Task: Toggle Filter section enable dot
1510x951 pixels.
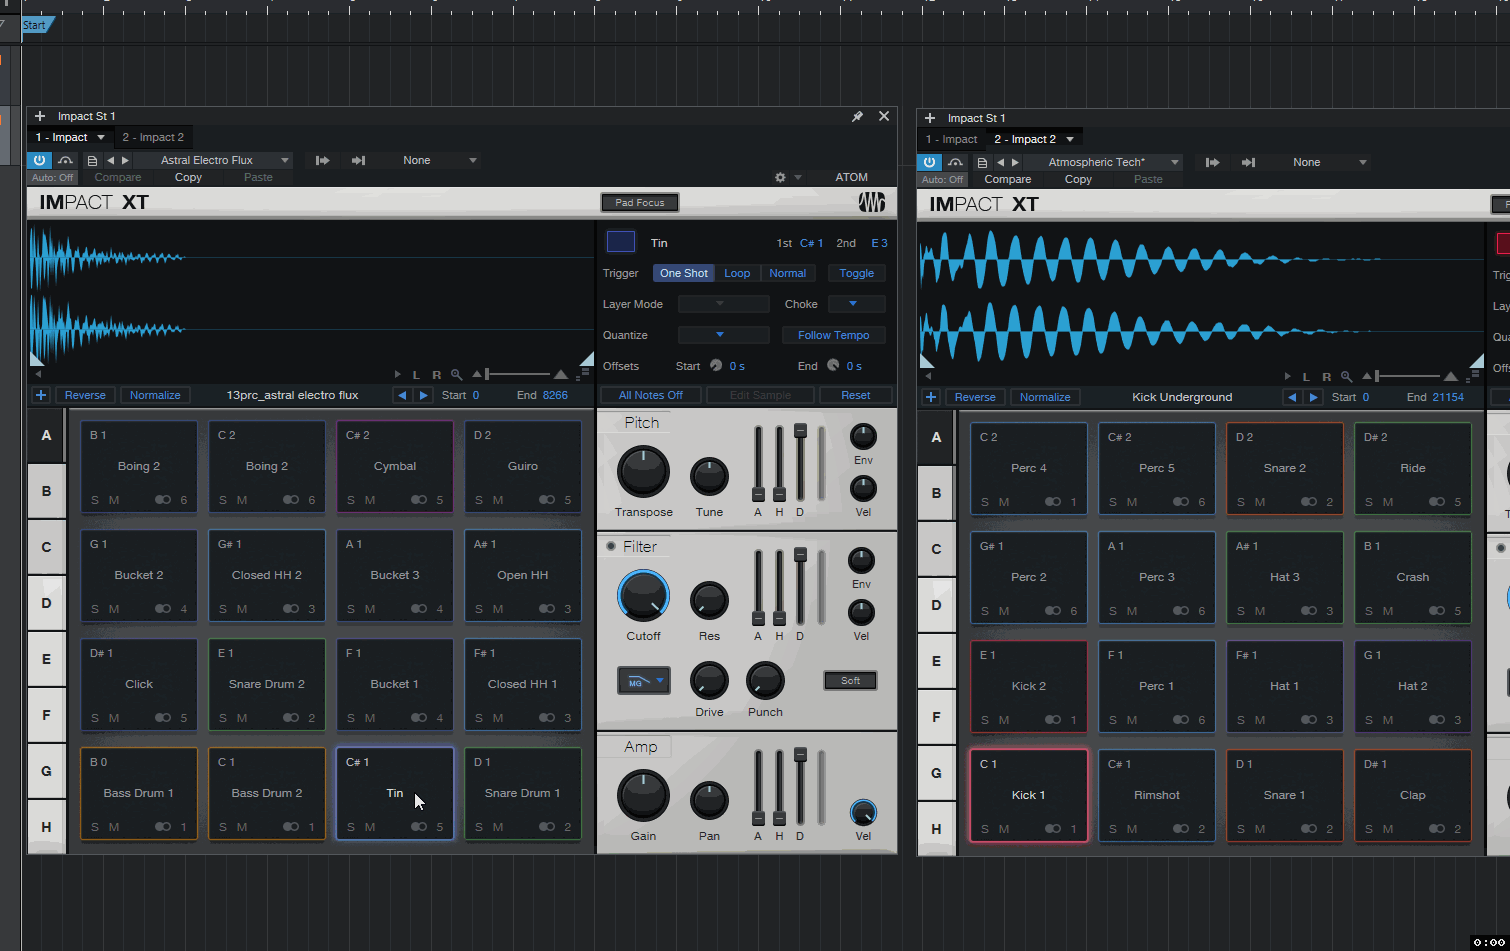Action: [611, 547]
